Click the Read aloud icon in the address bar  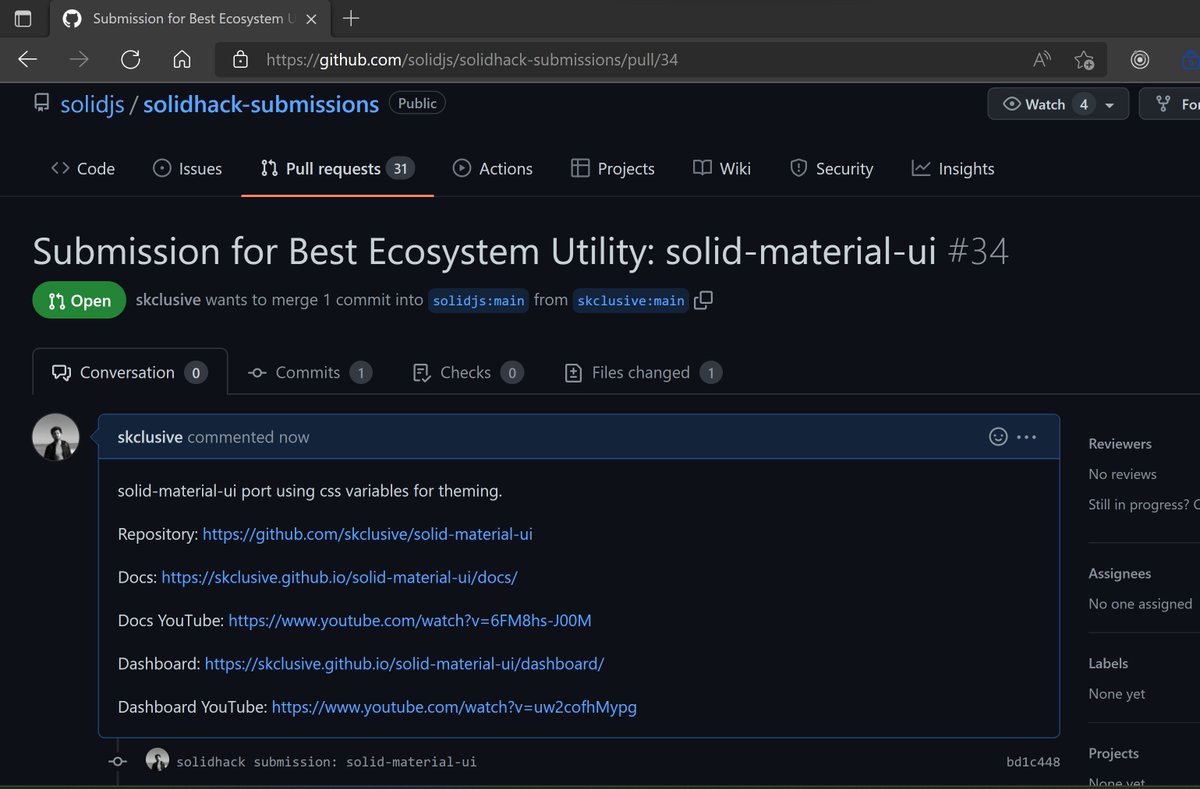click(1042, 60)
